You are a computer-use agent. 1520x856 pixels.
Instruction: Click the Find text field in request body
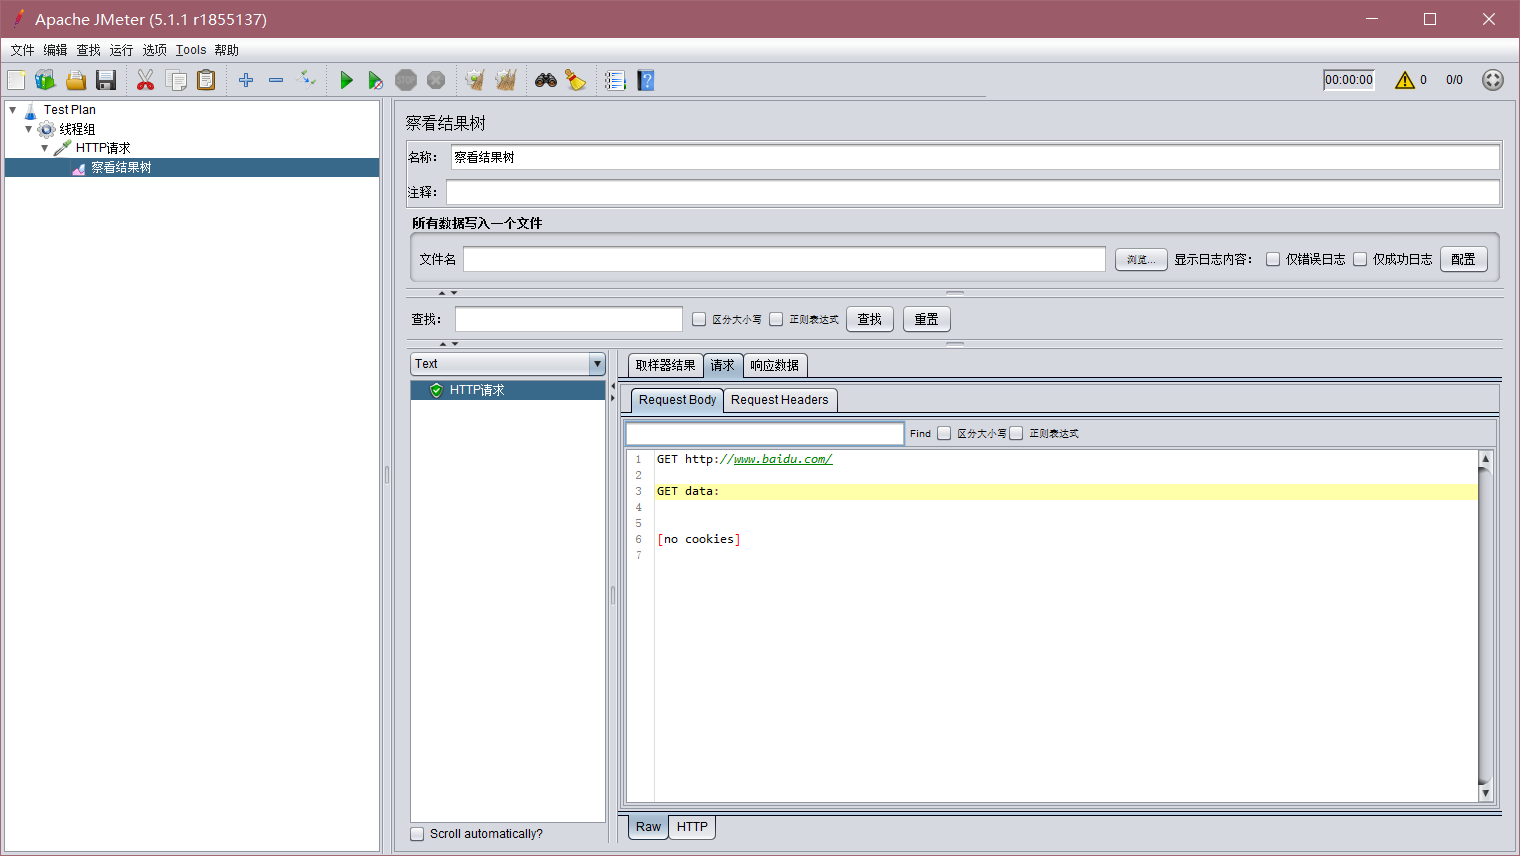coord(765,433)
